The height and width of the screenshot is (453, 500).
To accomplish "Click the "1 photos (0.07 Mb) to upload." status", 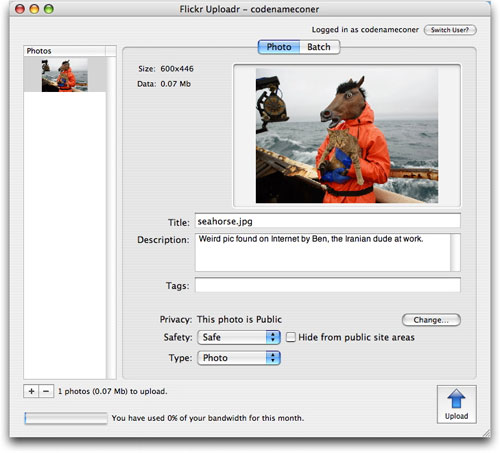I will pos(113,391).
